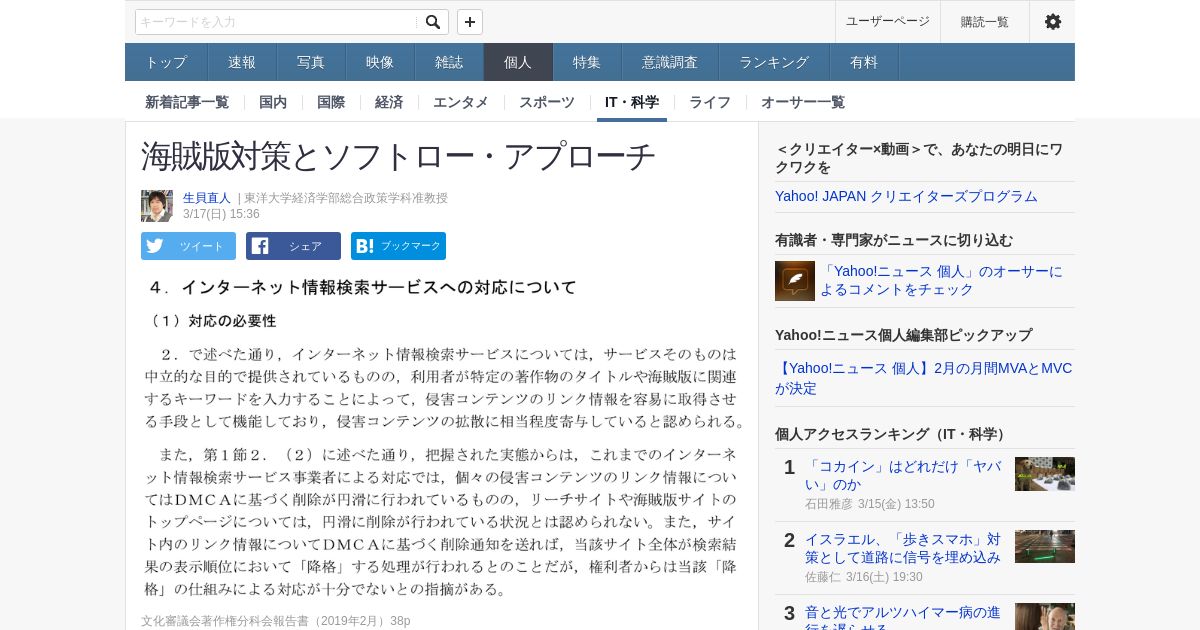
Task: Go to トップ tab
Action: click(166, 62)
